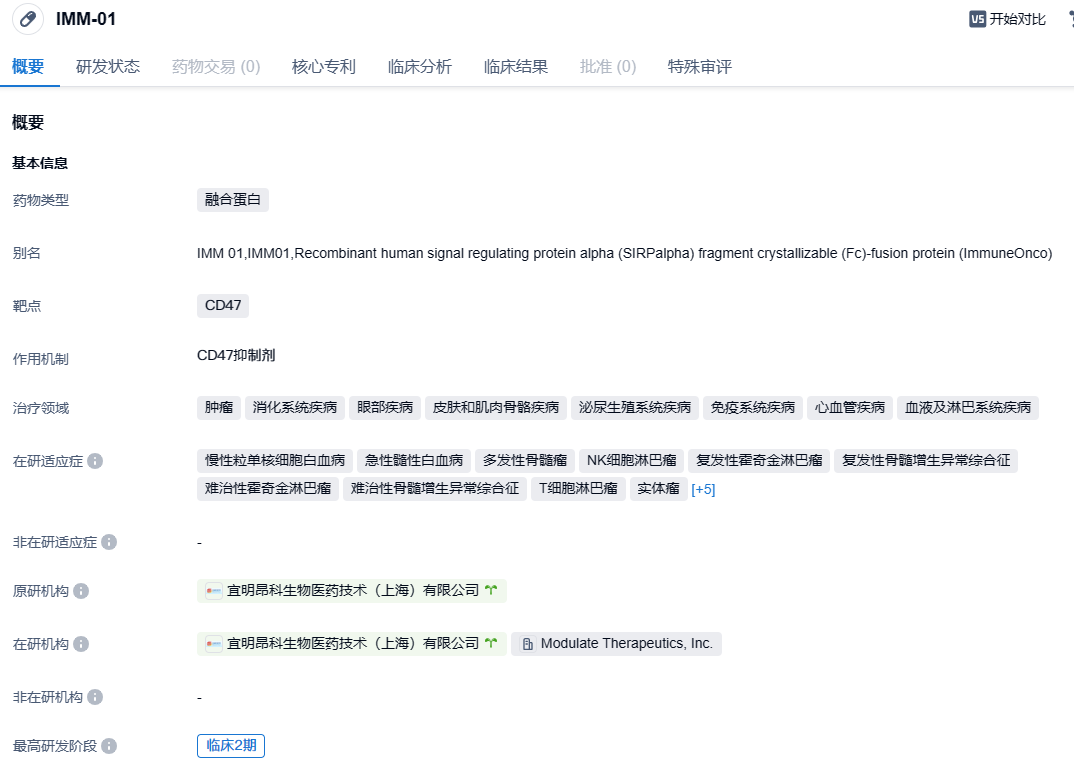
Task: Open Modulate Therapeutics, Inc. organization link
Action: tap(626, 644)
